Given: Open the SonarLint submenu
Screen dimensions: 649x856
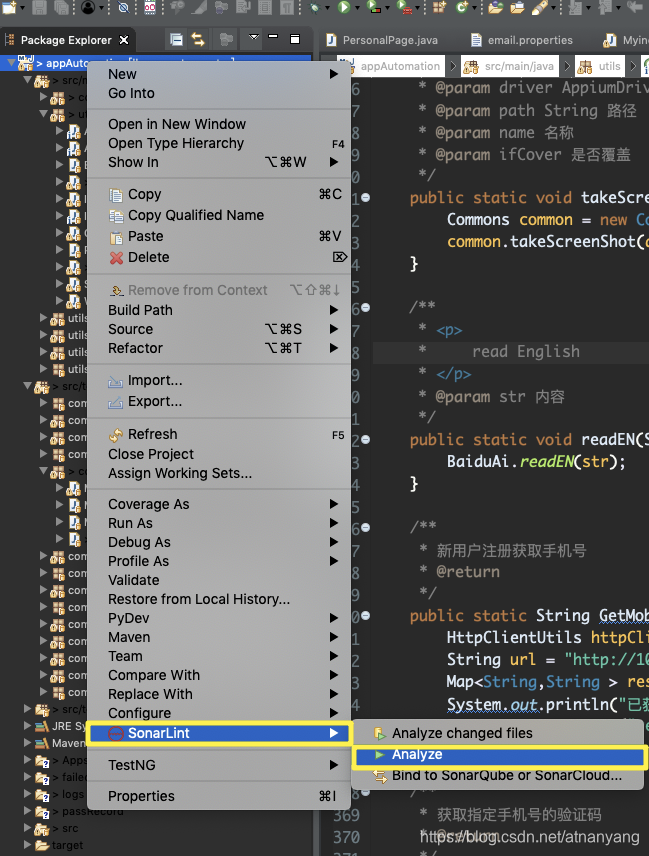Looking at the screenshot, I should [x=219, y=733].
